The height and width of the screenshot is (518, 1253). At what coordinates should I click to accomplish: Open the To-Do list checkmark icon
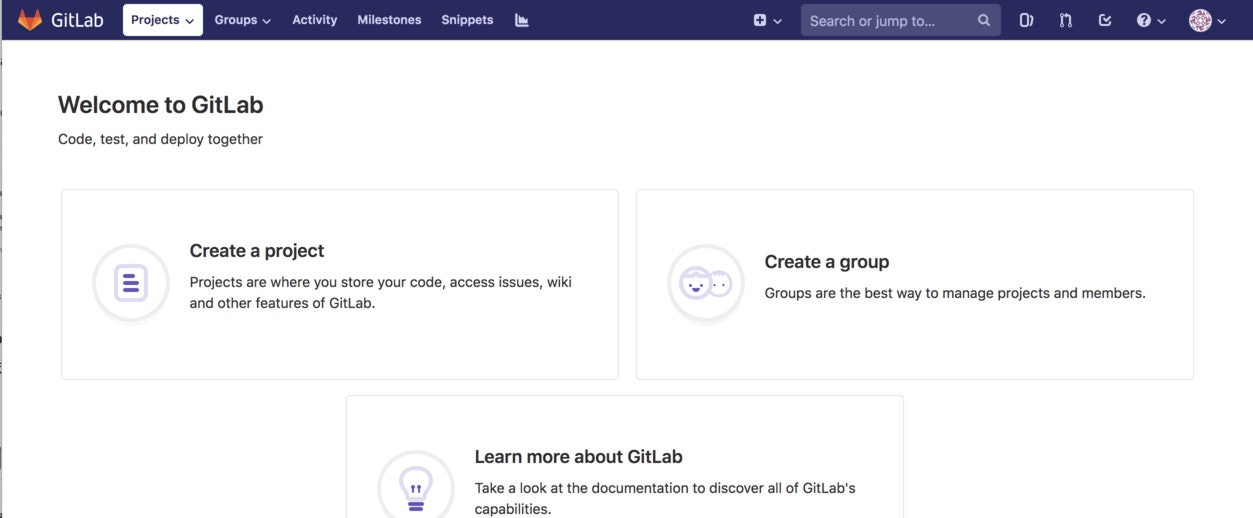point(1105,20)
